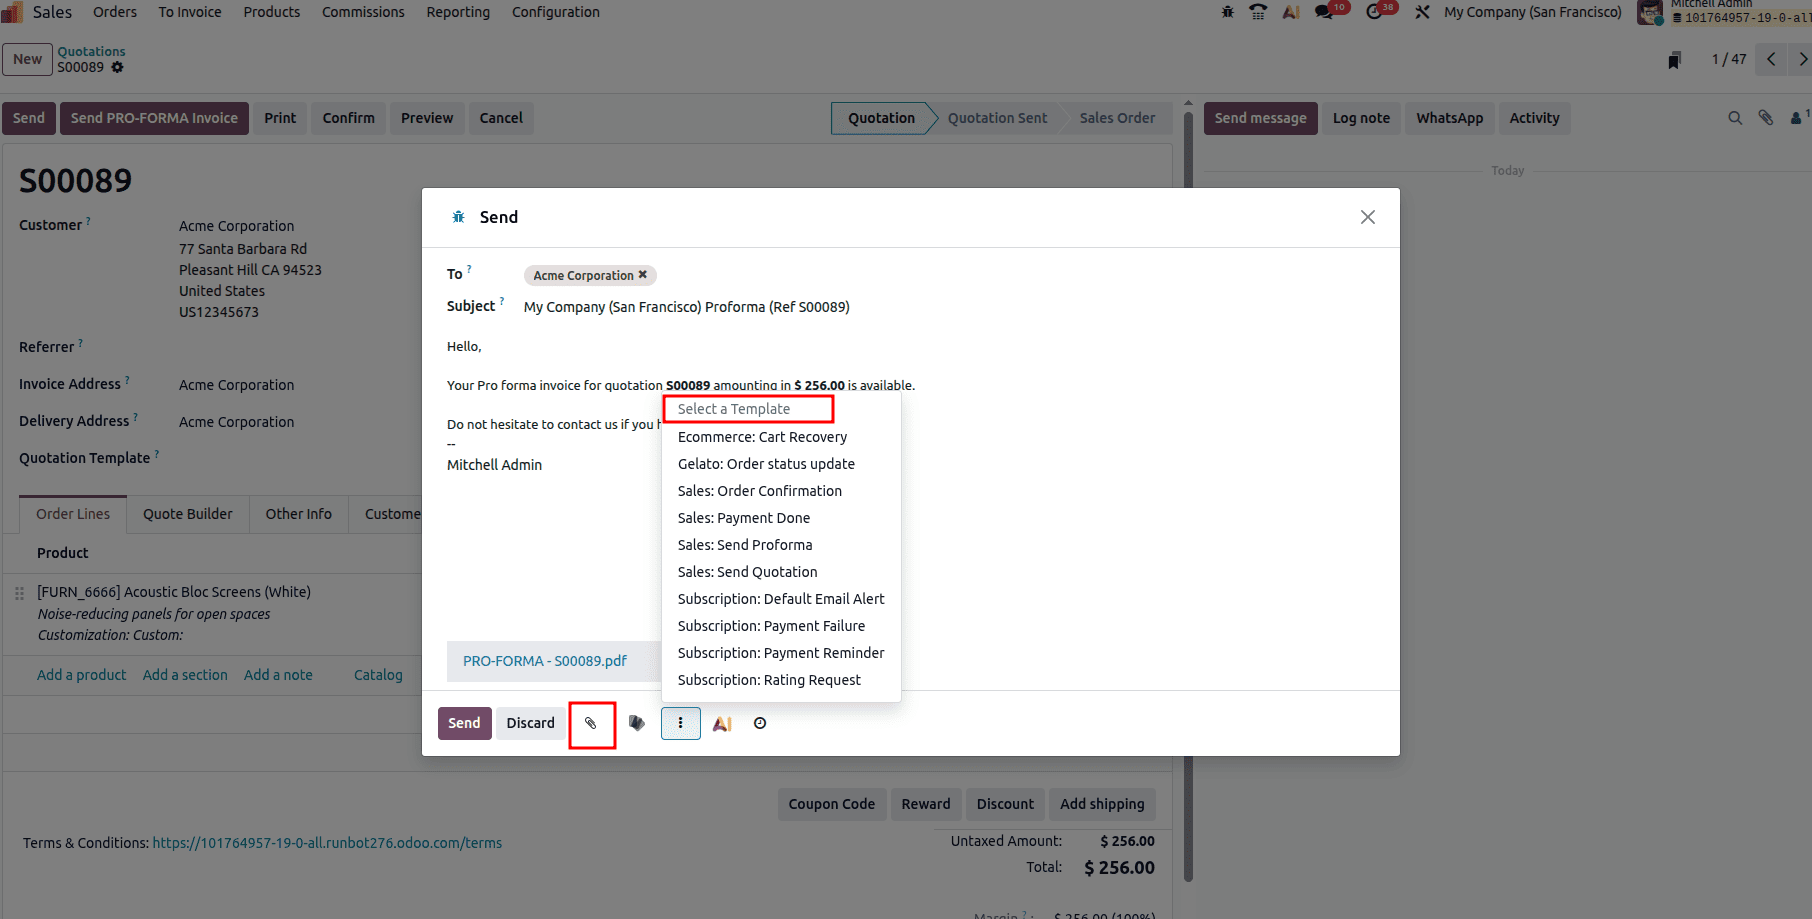1812x919 pixels.
Task: Choose Sales: Send Quotation template
Action: coord(747,572)
